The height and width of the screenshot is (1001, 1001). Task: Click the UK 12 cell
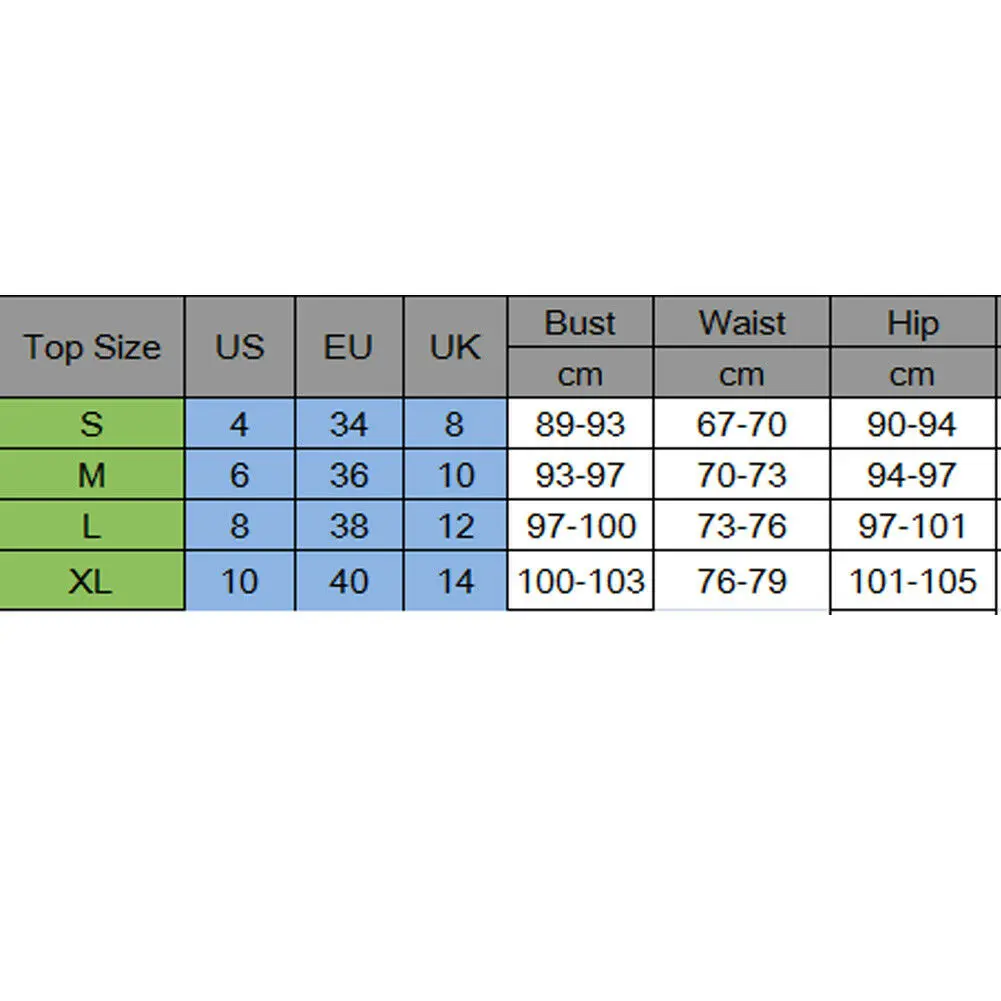(x=456, y=525)
